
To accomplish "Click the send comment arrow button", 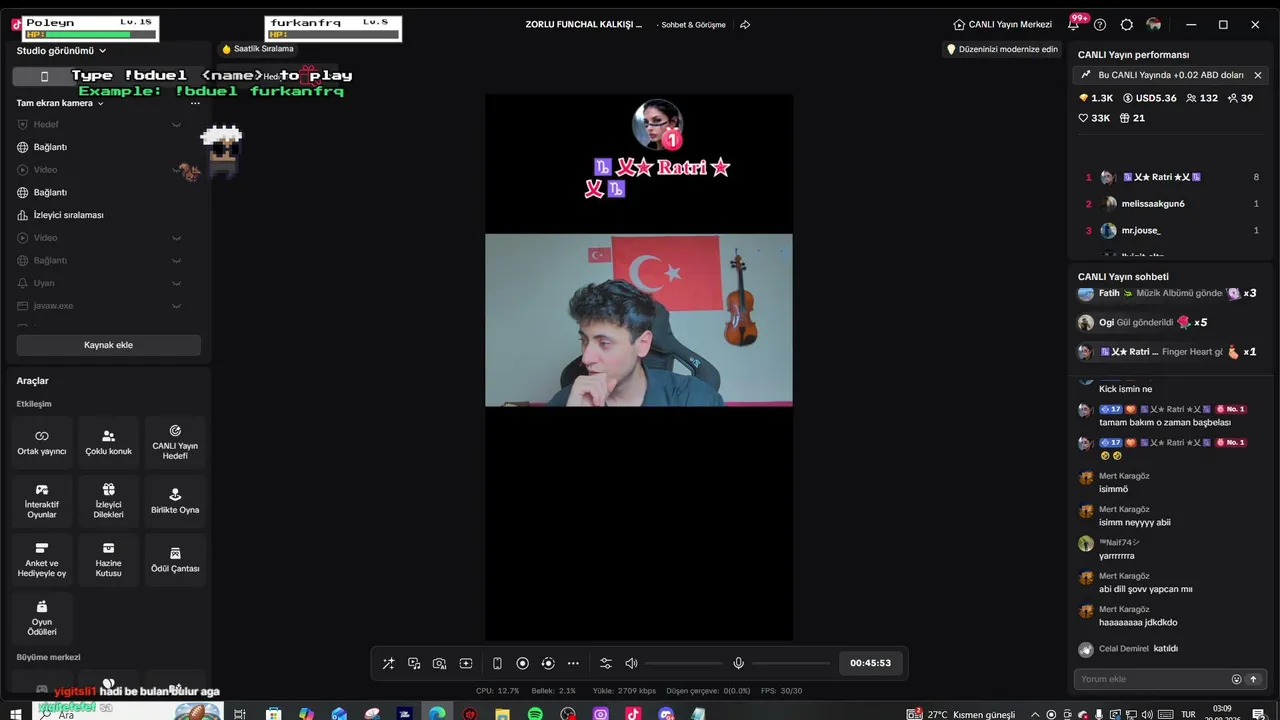I will (1253, 679).
